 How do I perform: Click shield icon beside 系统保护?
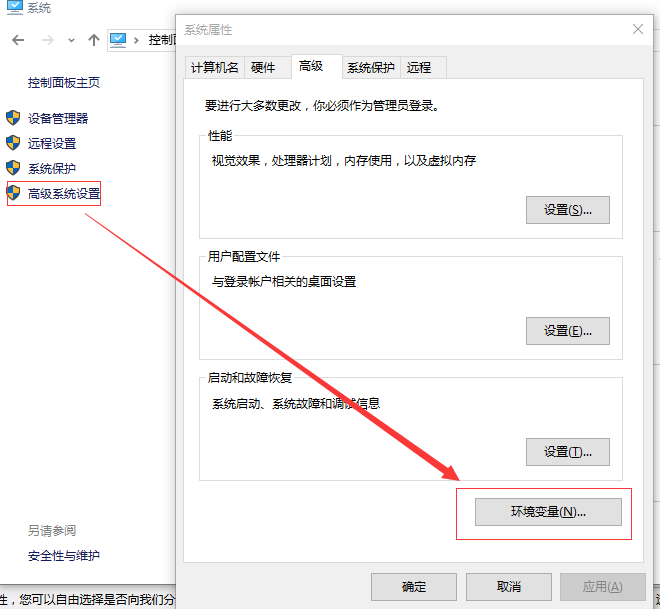(x=13, y=168)
